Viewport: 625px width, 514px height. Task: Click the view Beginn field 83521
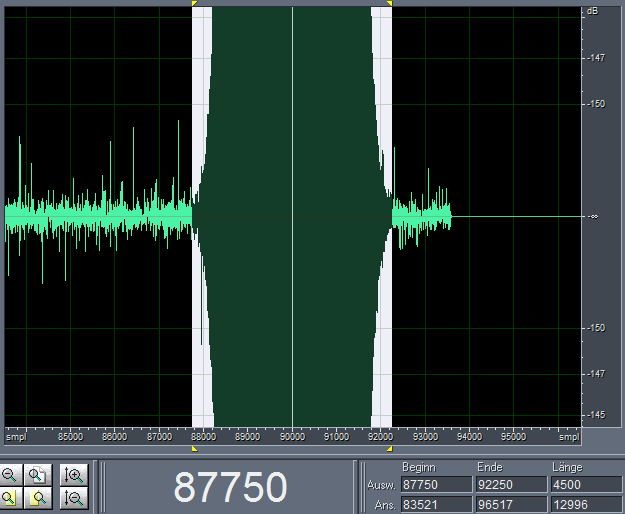(436, 505)
